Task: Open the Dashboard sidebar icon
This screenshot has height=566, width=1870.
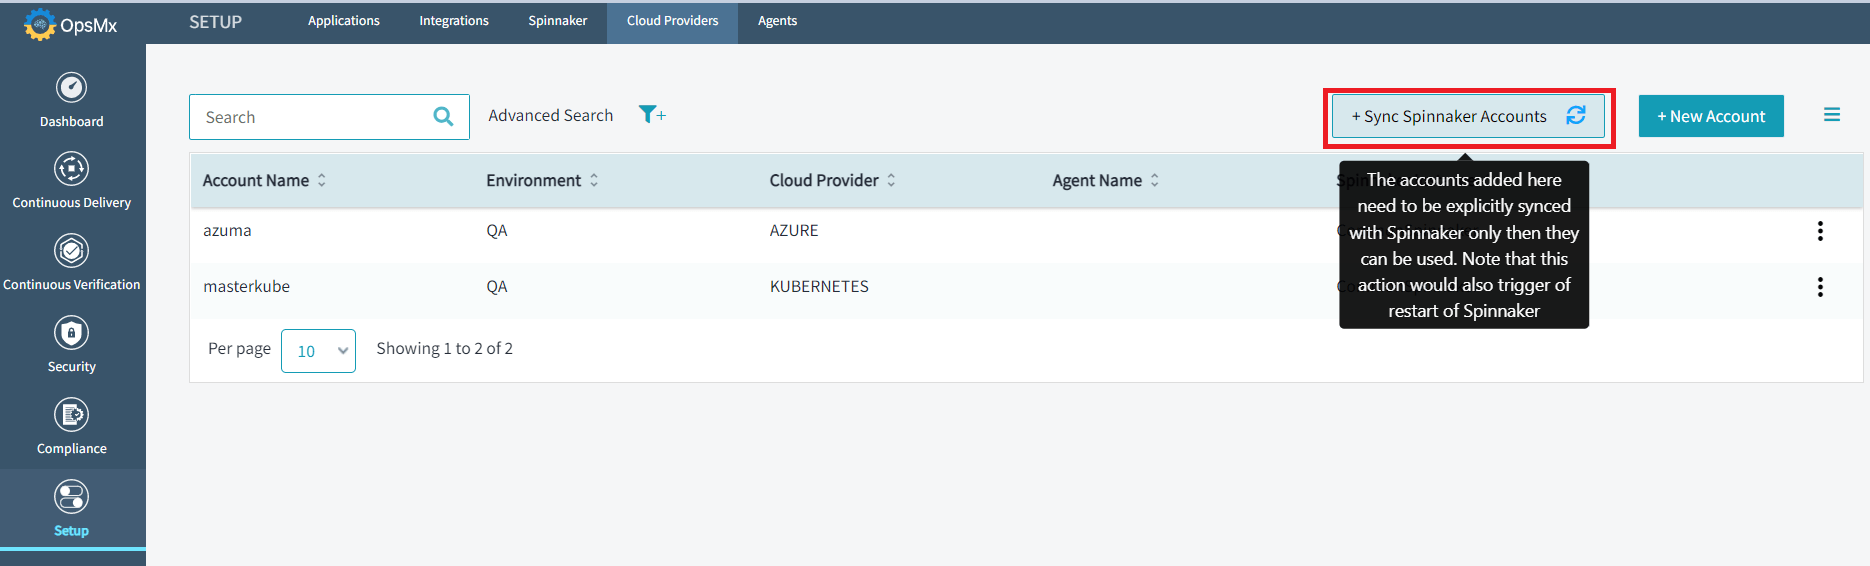Action: (x=71, y=88)
